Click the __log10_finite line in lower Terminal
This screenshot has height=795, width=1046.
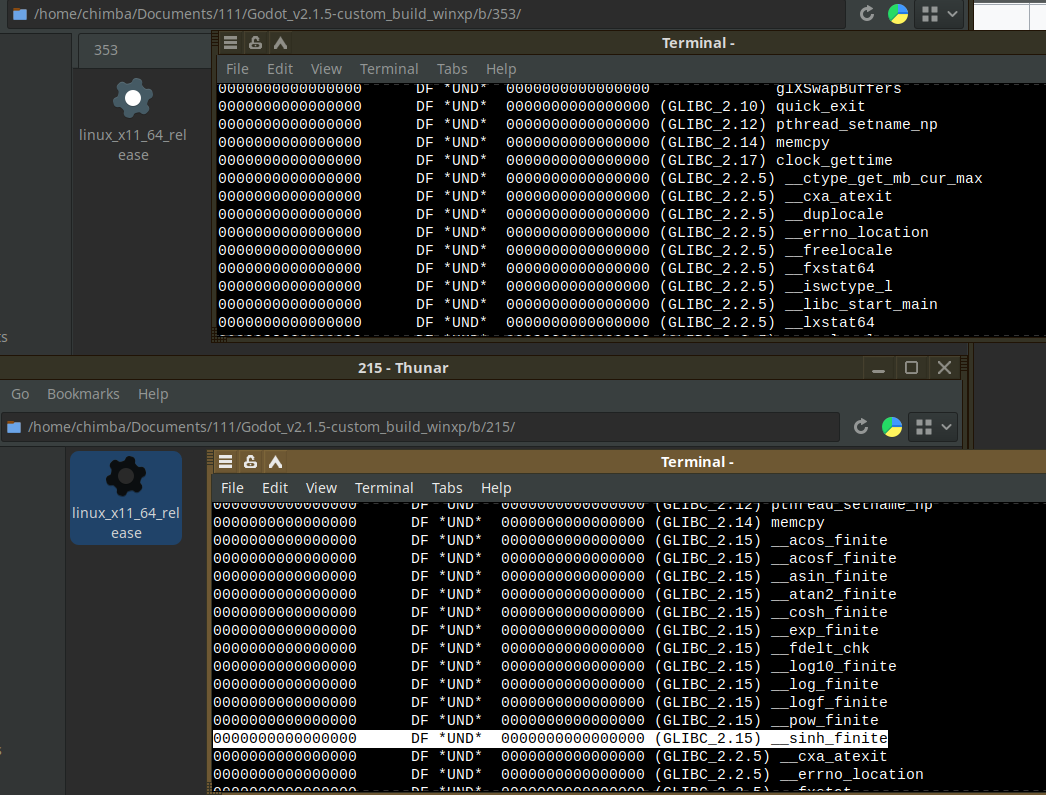[555, 666]
